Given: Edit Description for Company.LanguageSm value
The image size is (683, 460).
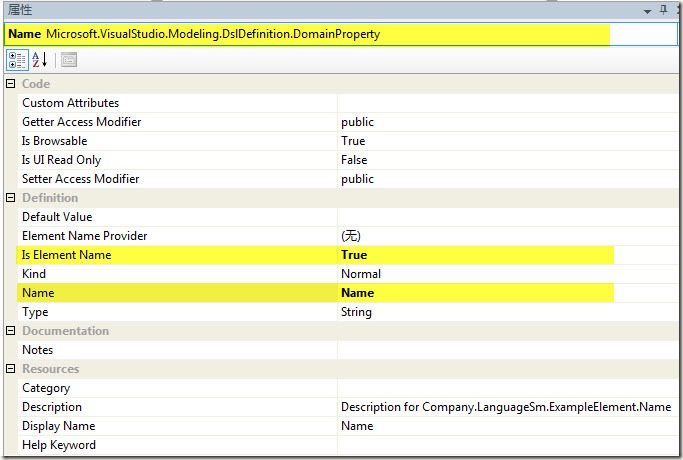Looking at the screenshot, I should point(507,407).
